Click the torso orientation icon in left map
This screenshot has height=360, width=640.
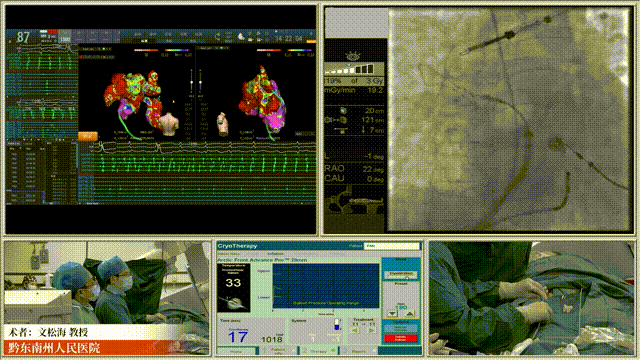[x=169, y=124]
